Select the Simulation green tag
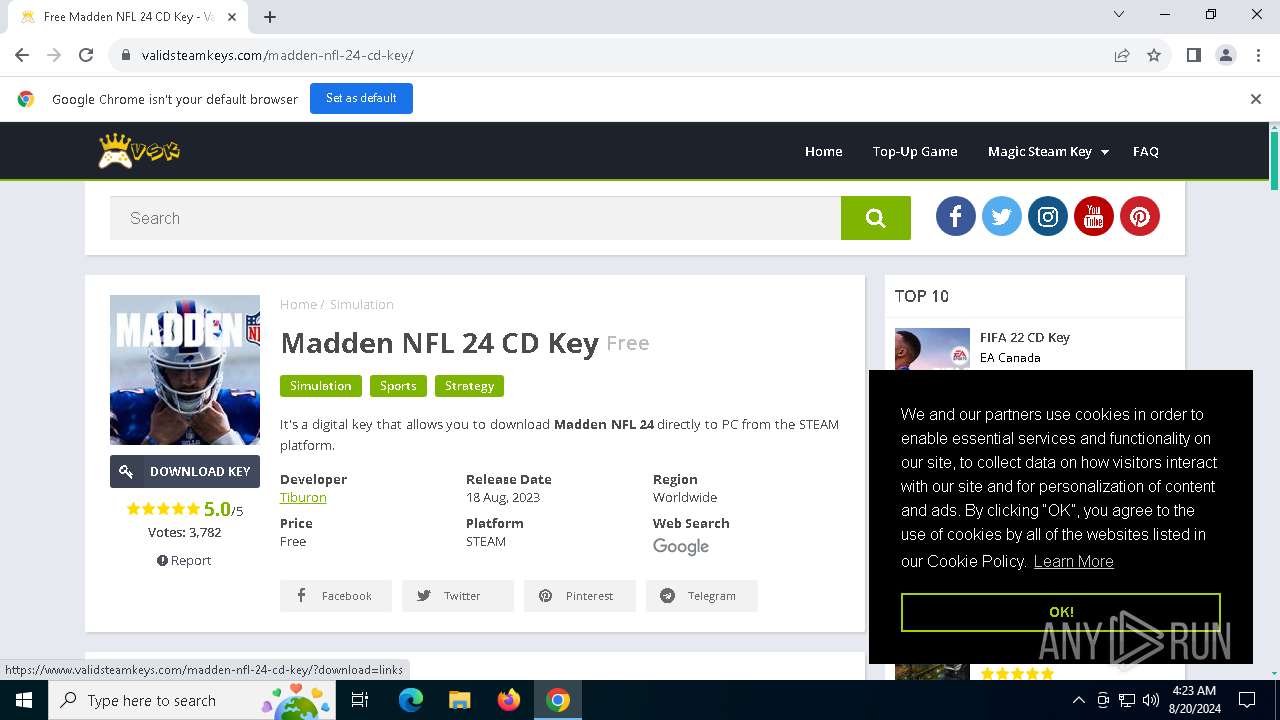The image size is (1280, 720). point(320,386)
